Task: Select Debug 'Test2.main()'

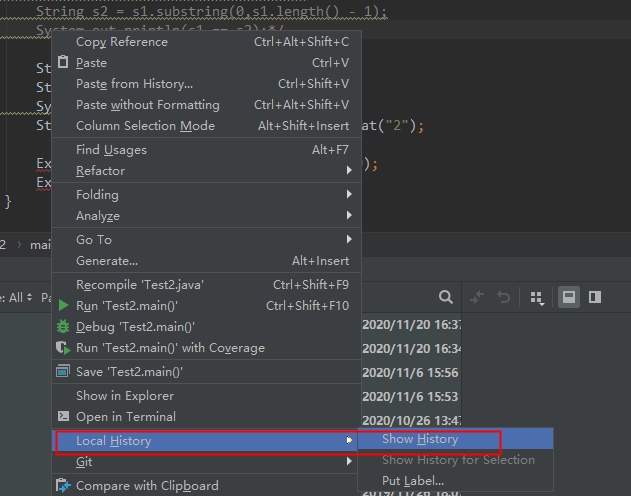Action: pos(206,327)
